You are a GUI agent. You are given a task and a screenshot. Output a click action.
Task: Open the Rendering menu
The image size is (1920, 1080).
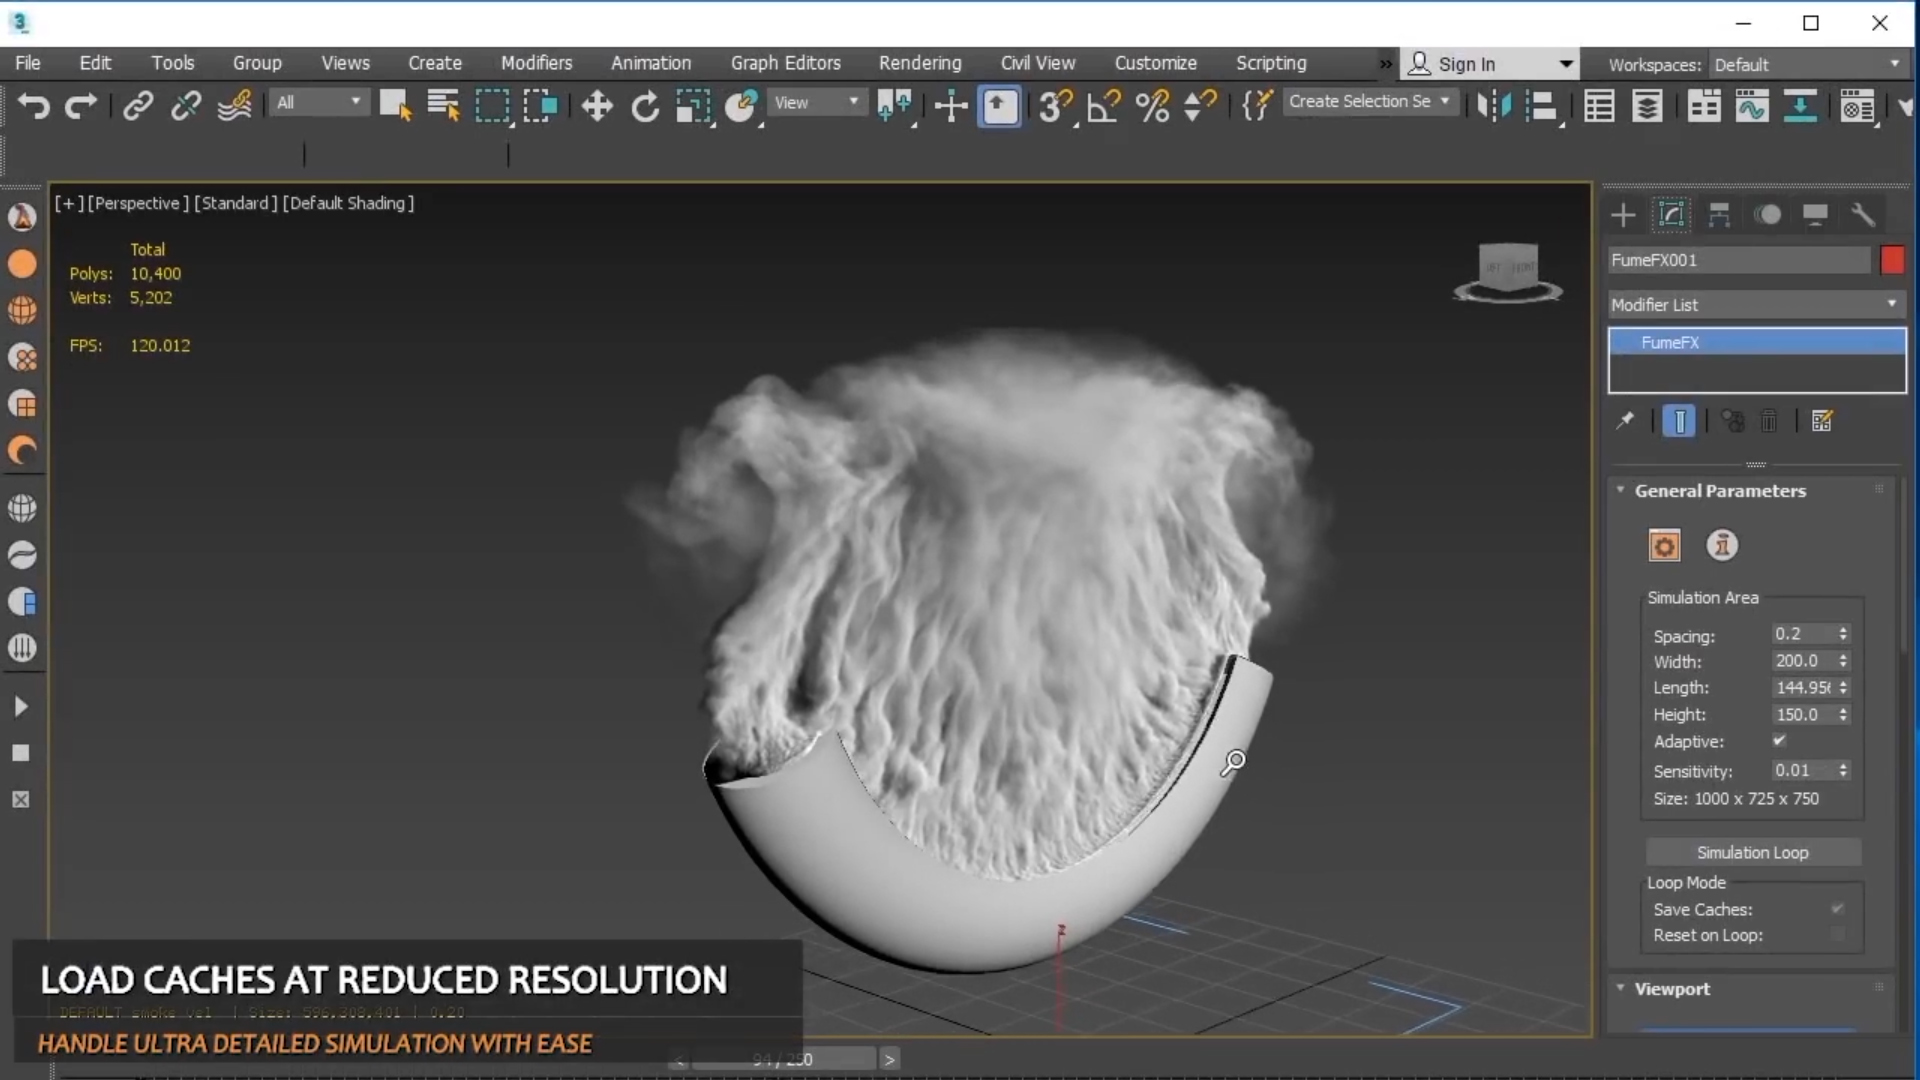[919, 63]
